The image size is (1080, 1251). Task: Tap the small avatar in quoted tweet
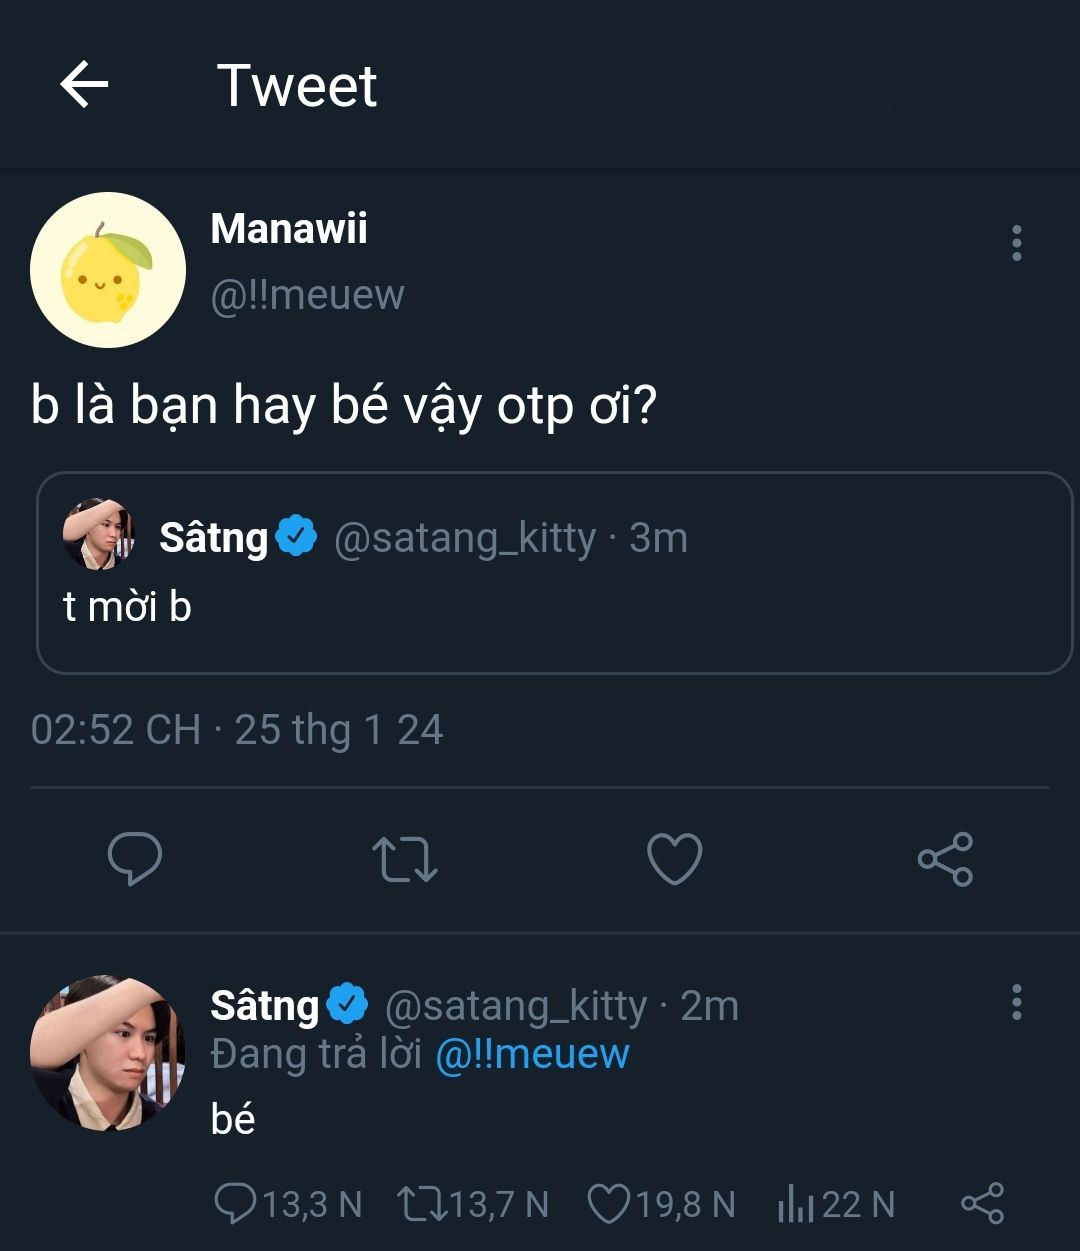click(98, 535)
